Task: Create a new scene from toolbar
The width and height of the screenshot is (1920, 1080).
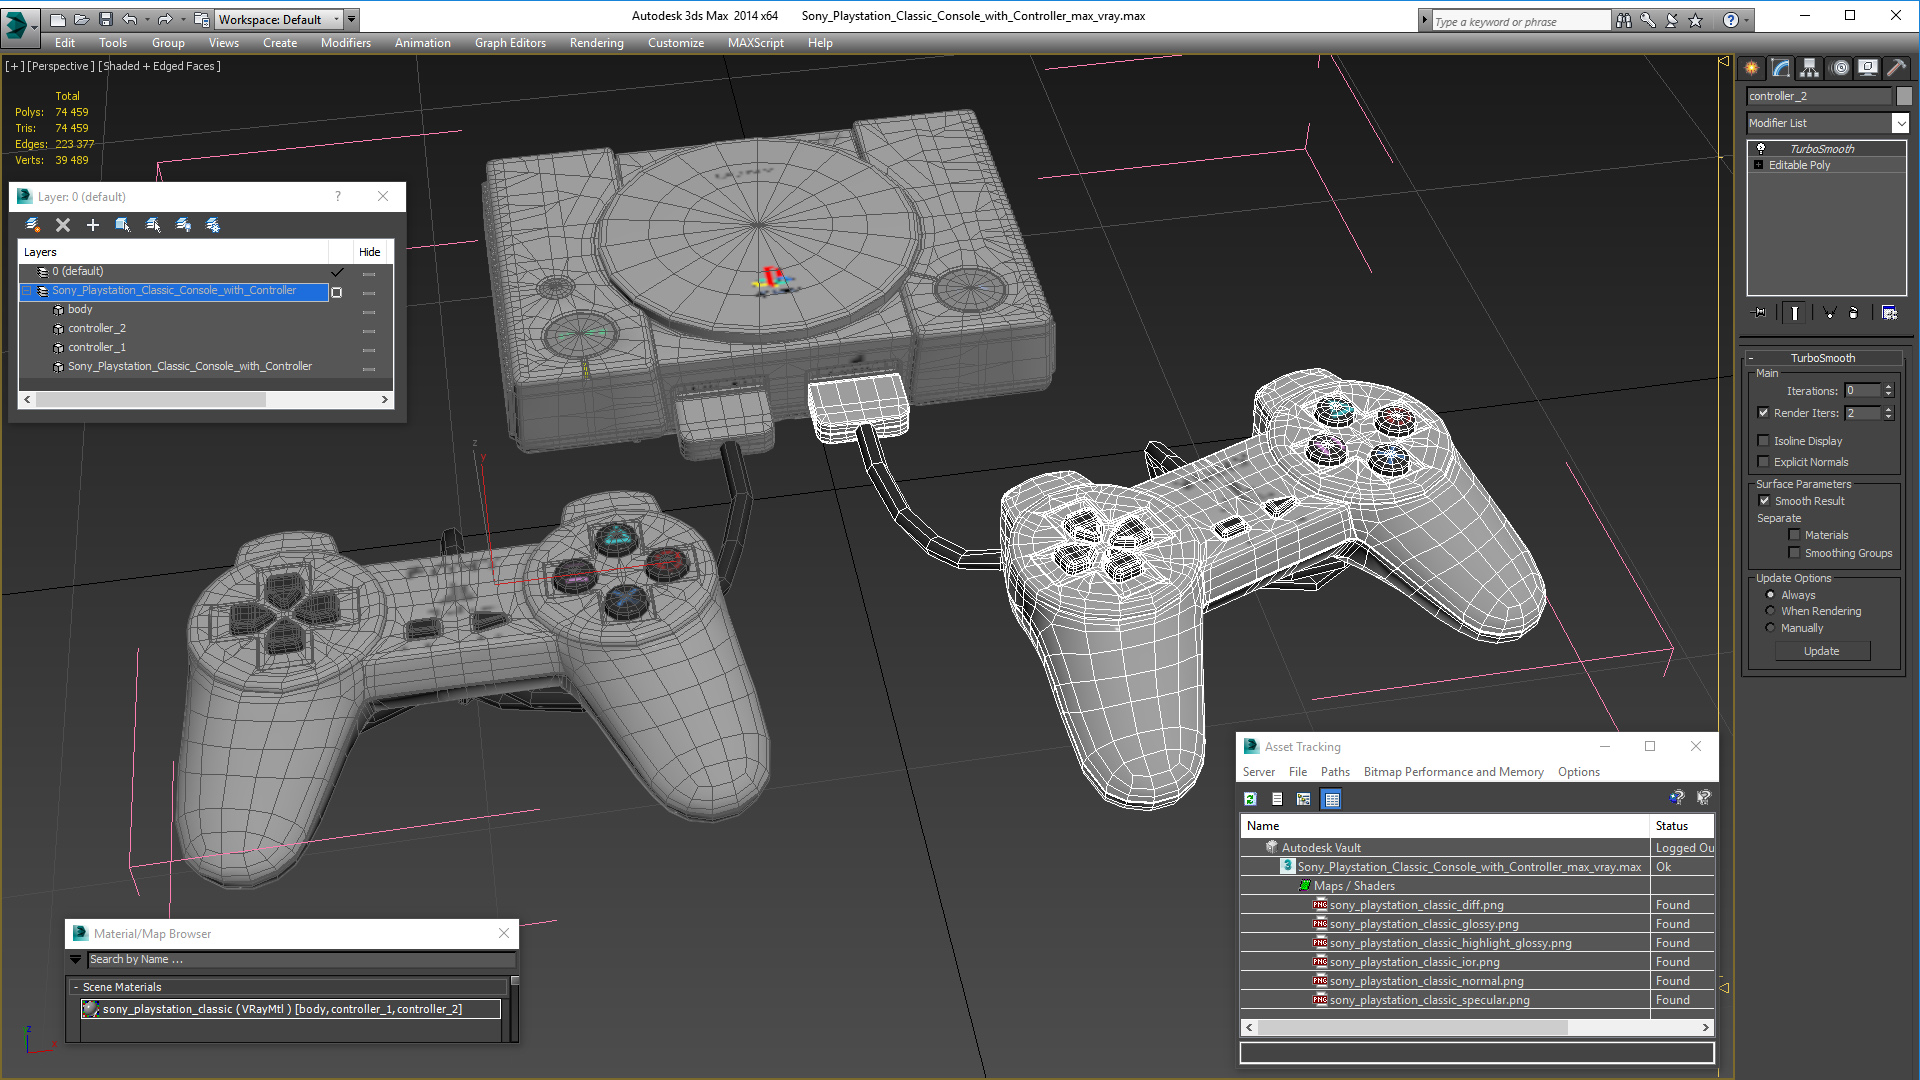Action: click(x=58, y=19)
